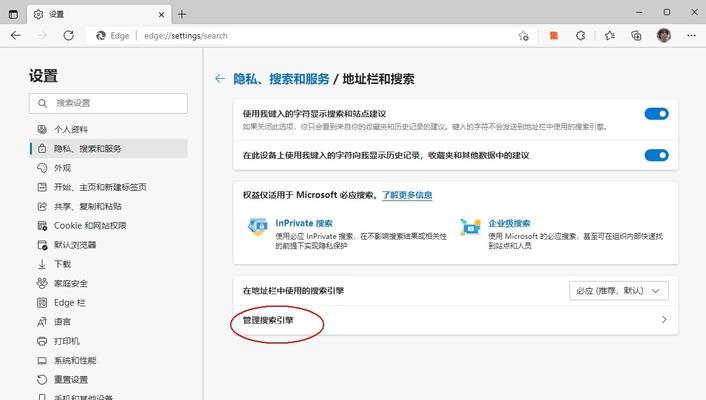The height and width of the screenshot is (400, 706).
Task: Follow the 隐私、搜索和服务 breadcrumb link
Action: pos(281,79)
